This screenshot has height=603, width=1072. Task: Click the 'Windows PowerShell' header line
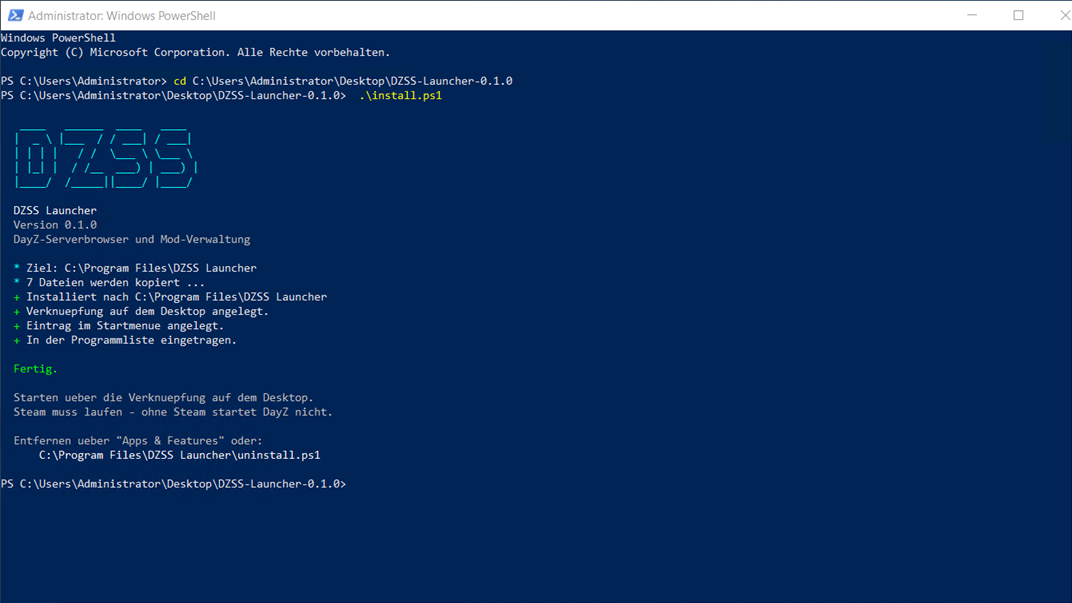coord(58,38)
